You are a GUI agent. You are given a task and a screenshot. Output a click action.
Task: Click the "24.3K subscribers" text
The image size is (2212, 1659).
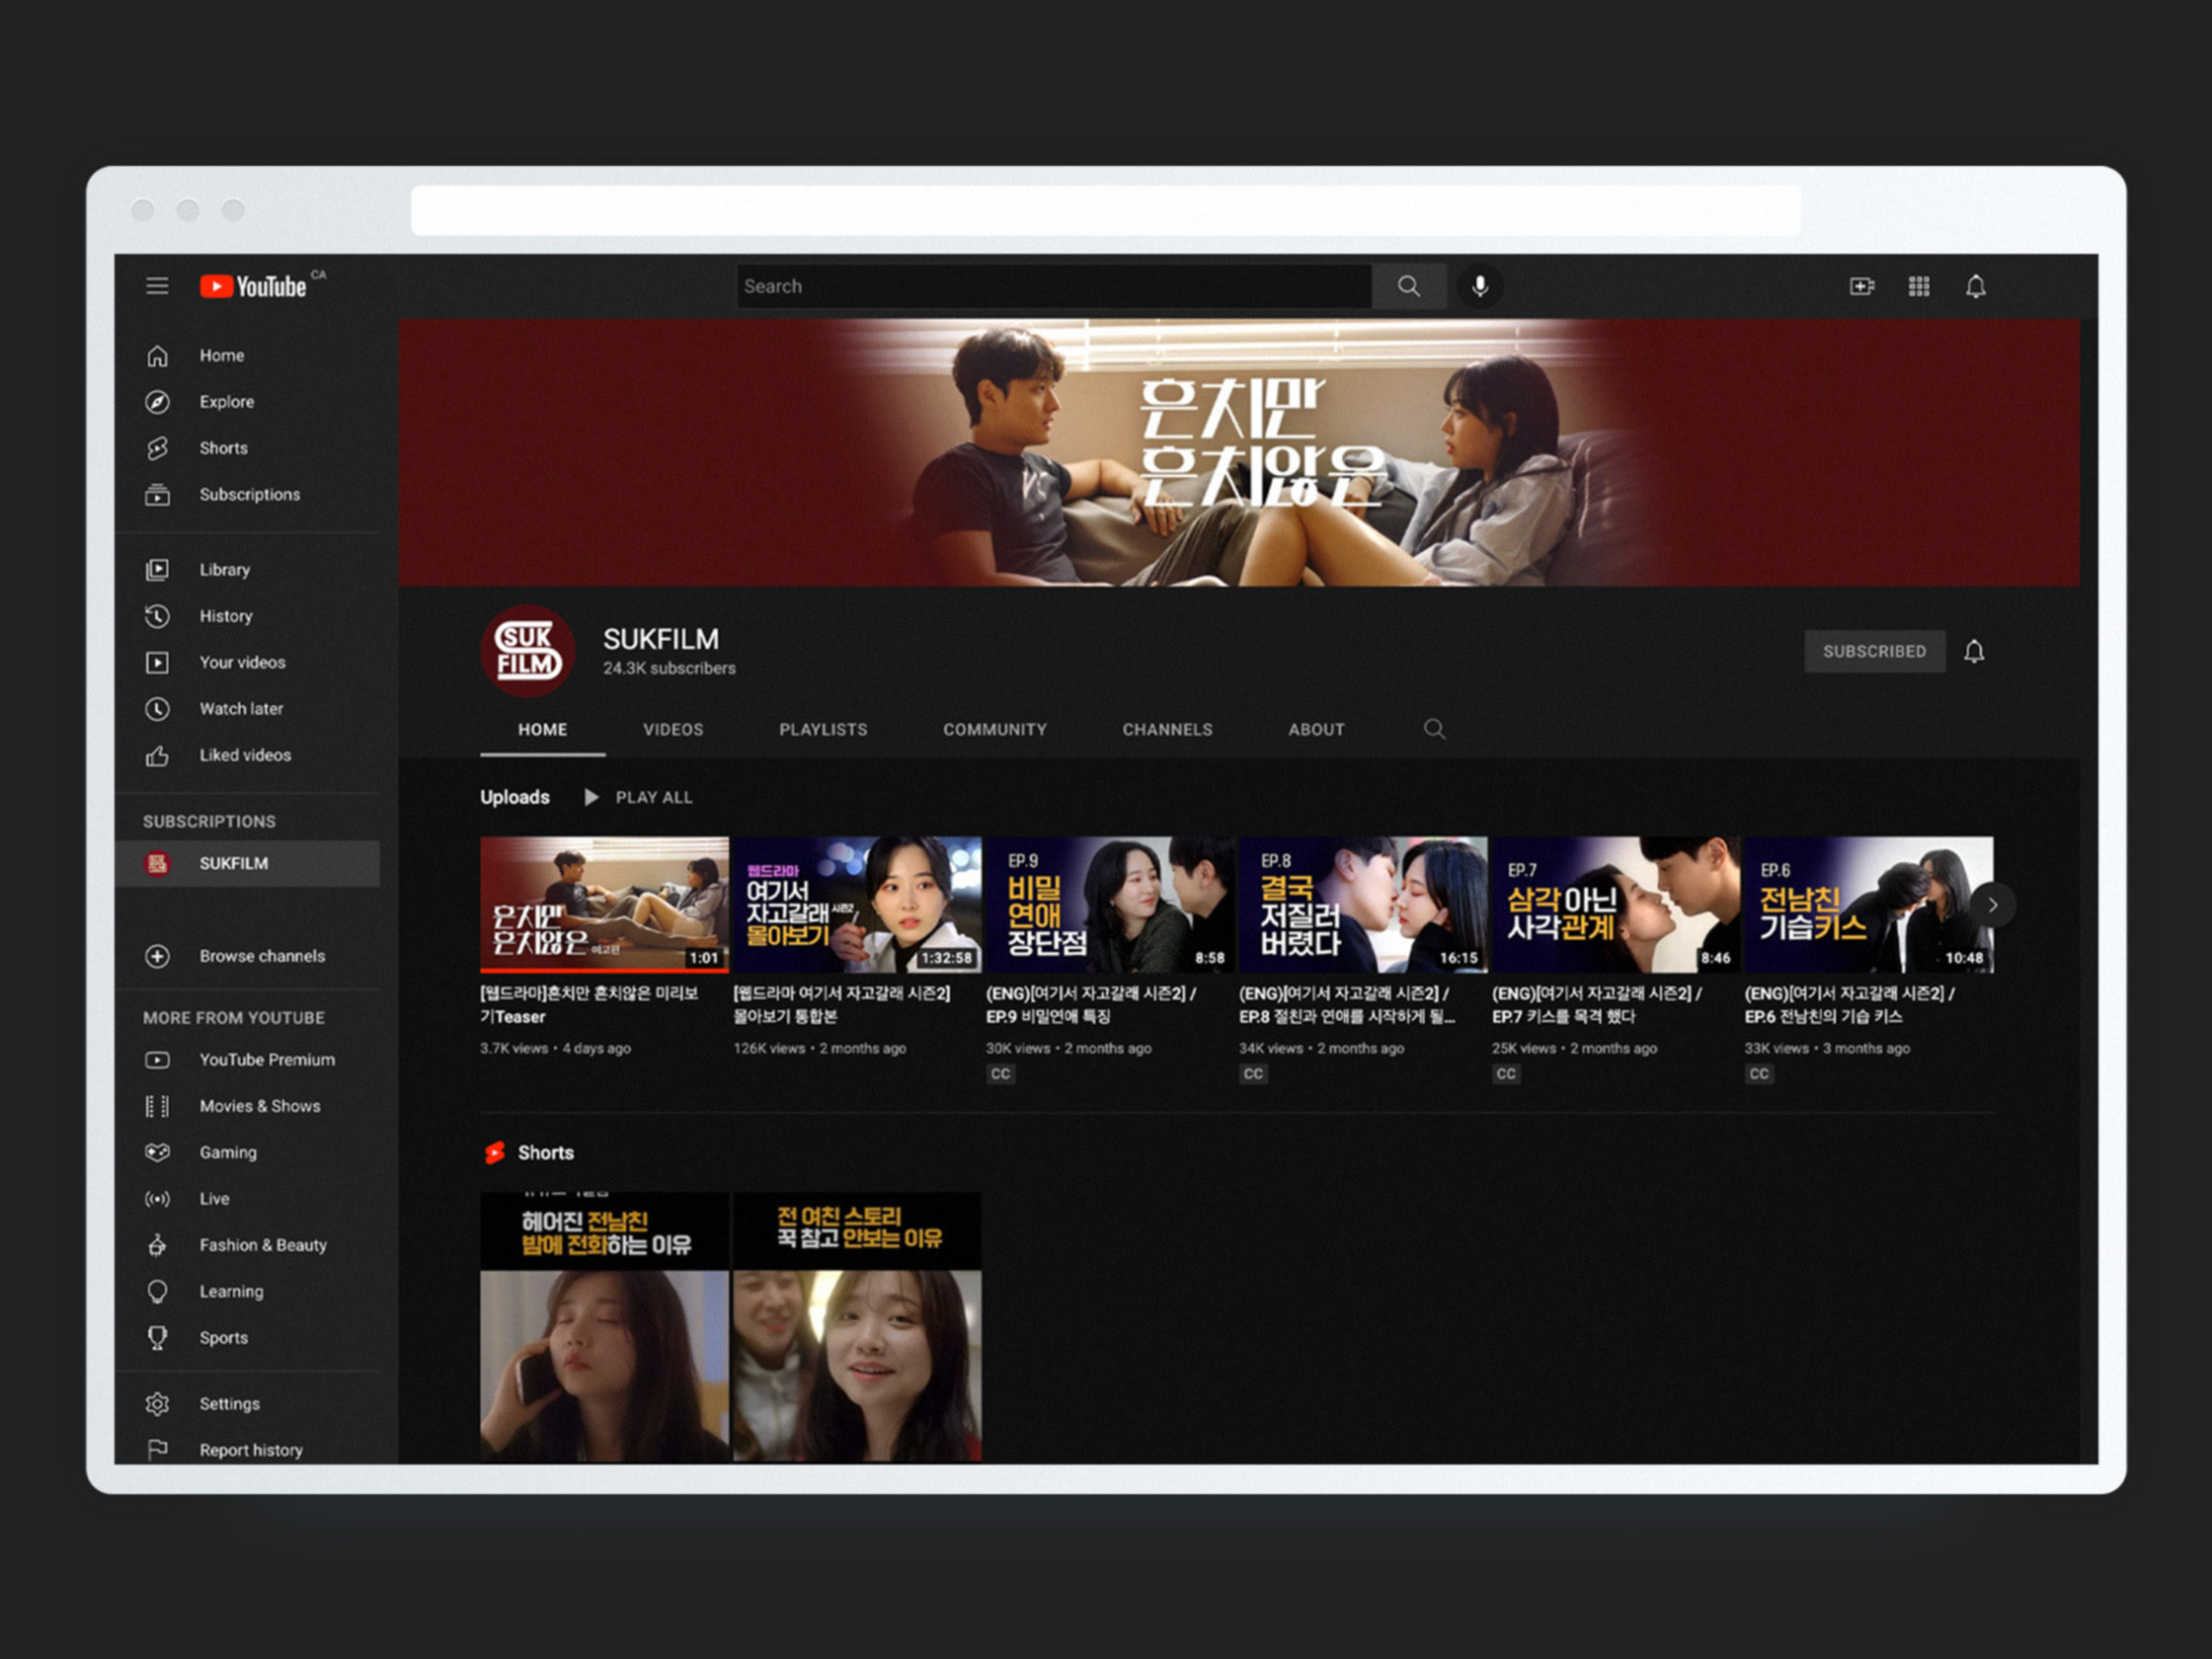click(669, 668)
